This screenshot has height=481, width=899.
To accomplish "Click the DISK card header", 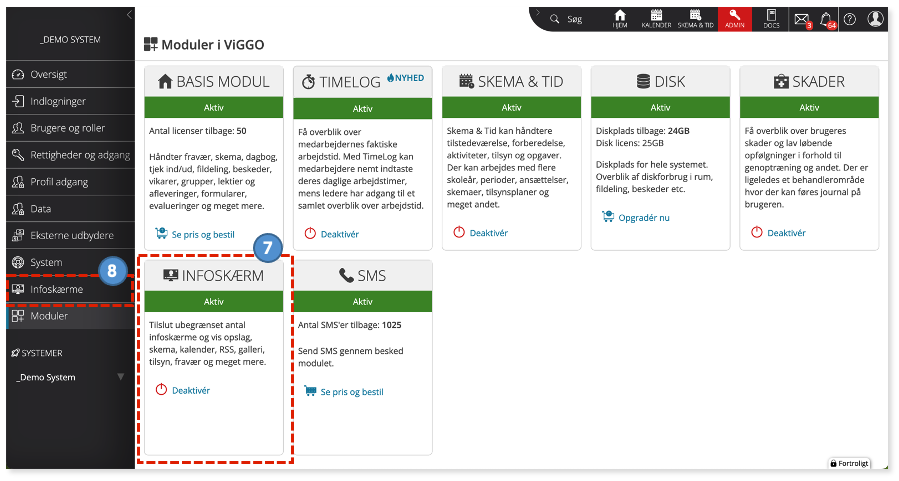I will 660,82.
